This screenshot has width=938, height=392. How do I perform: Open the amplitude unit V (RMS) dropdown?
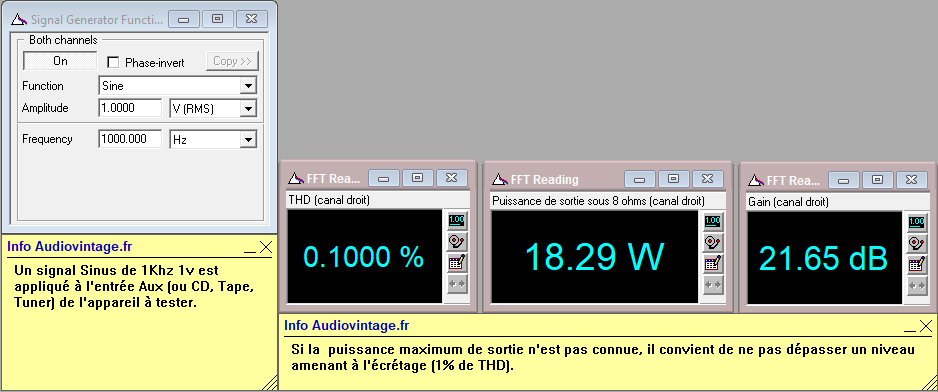(x=248, y=109)
